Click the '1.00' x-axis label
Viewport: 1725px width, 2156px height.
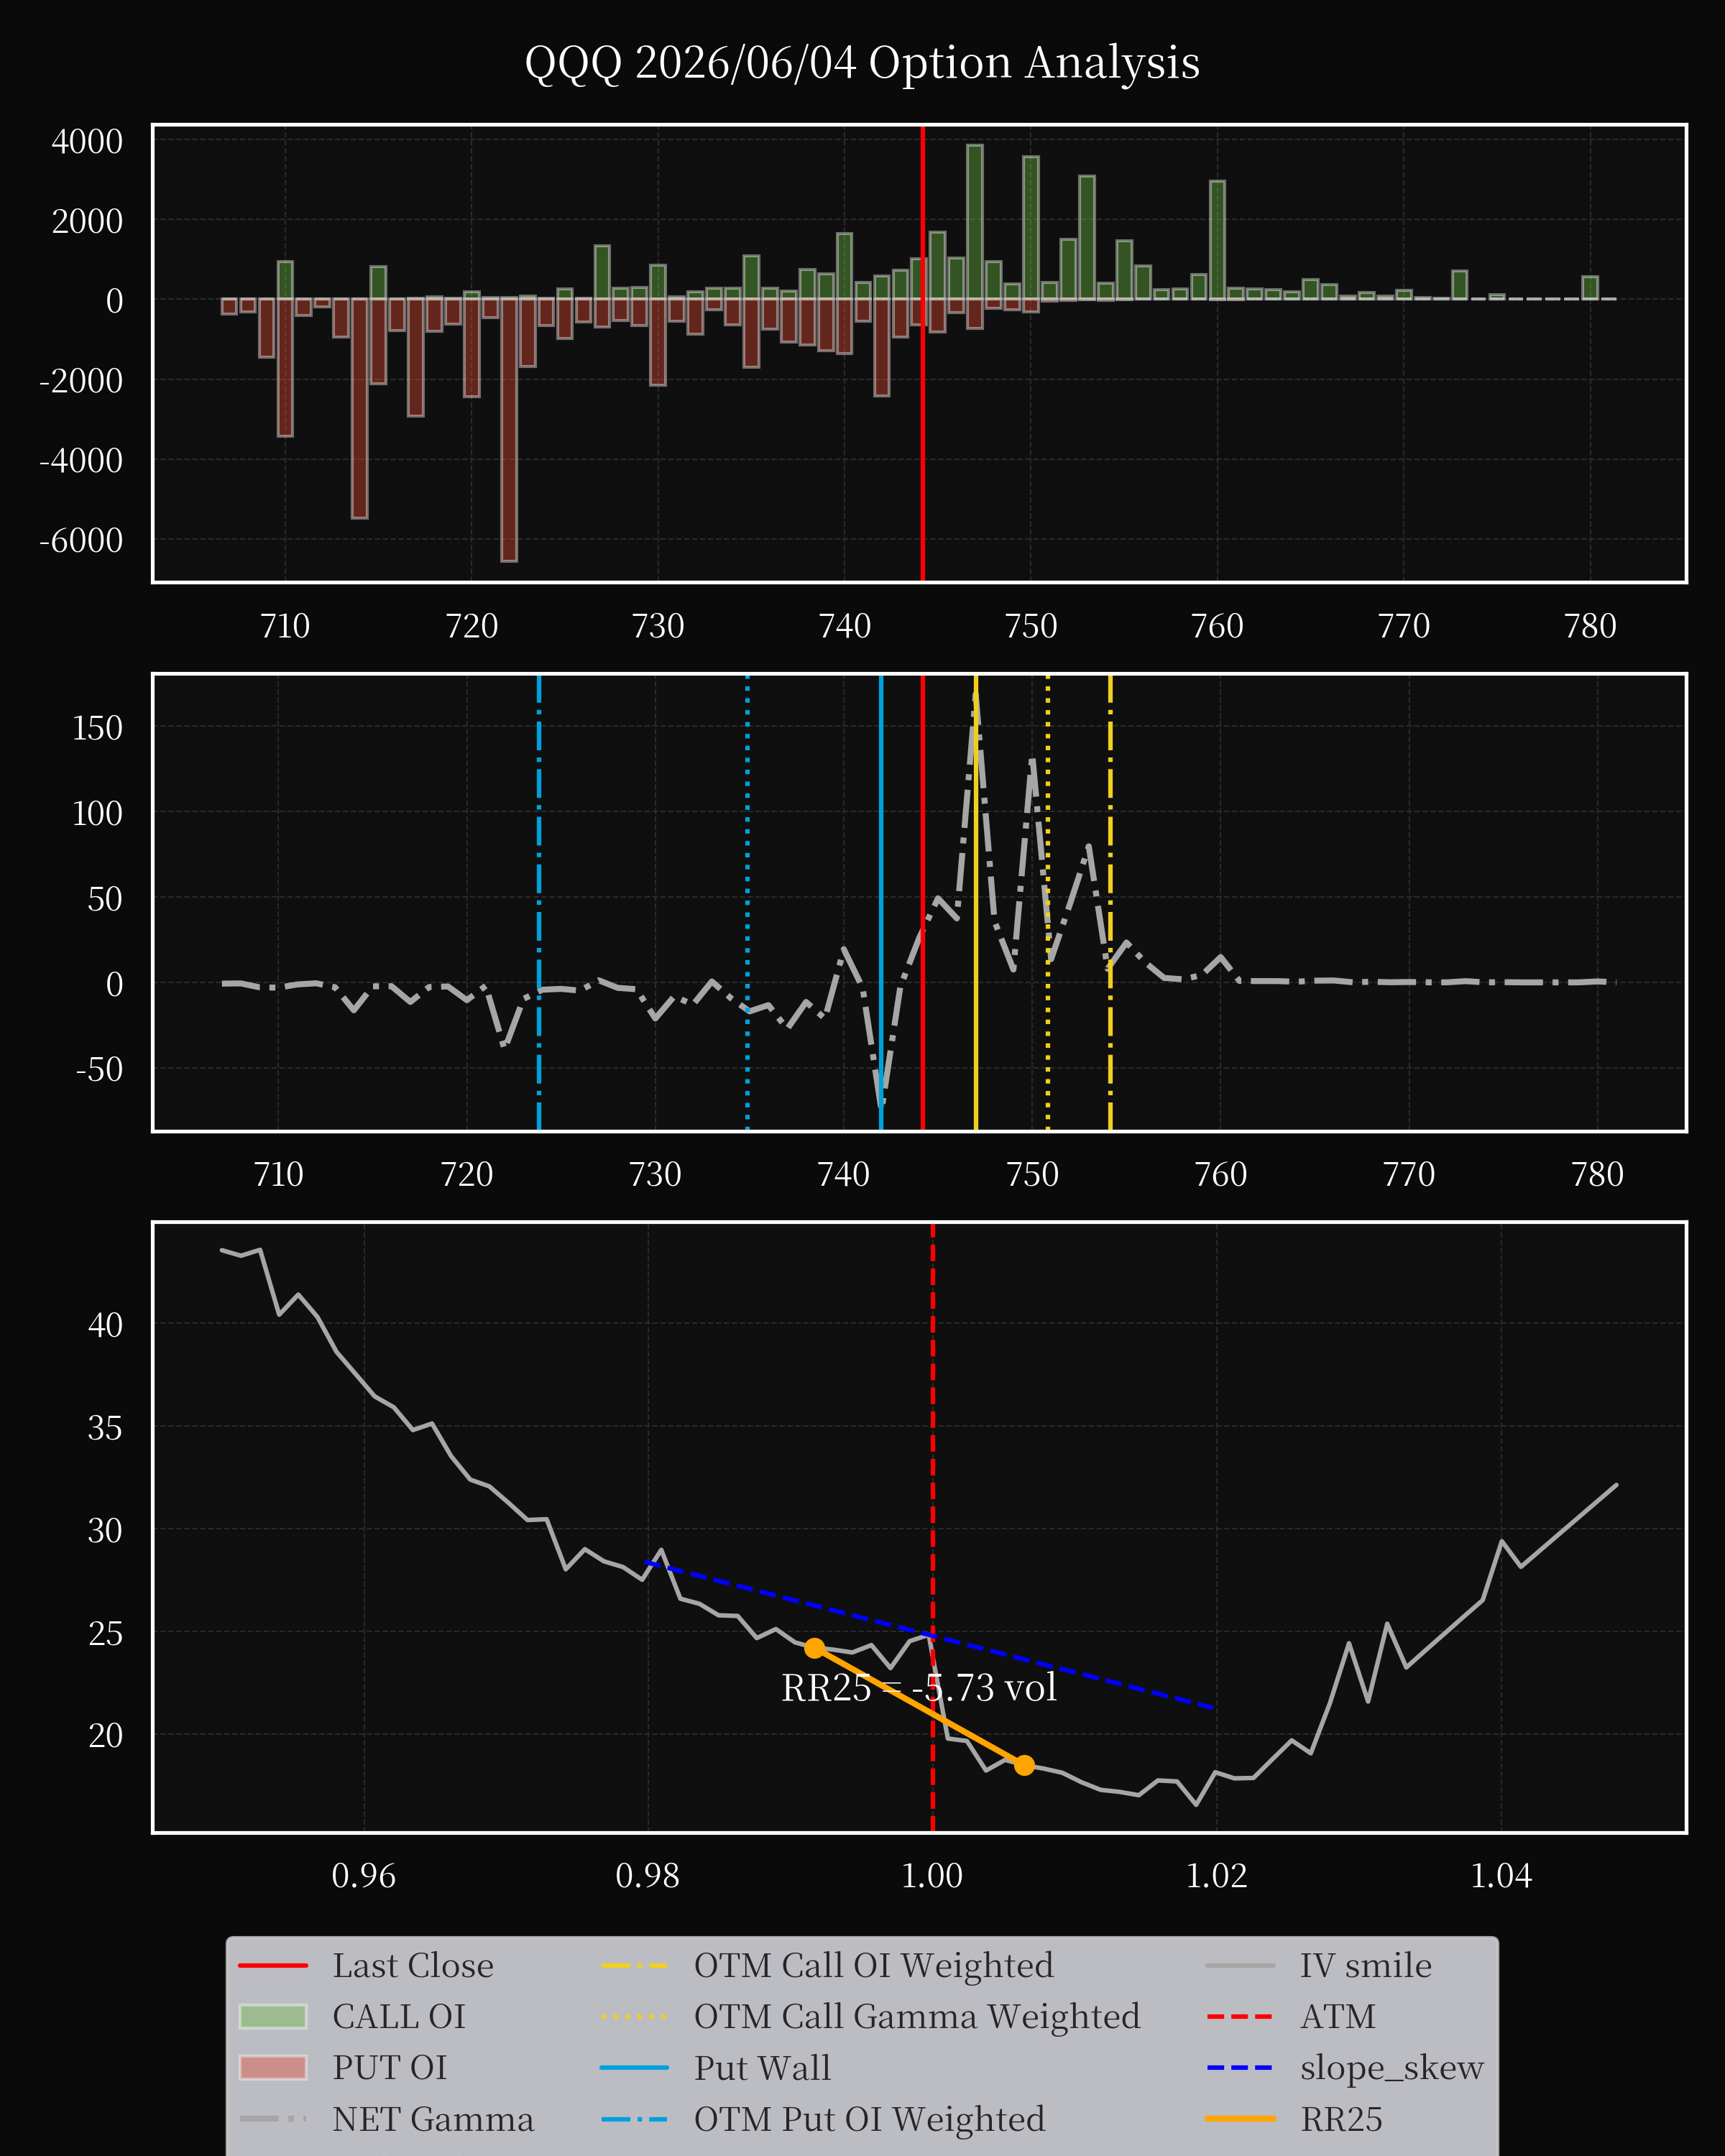(x=932, y=1875)
